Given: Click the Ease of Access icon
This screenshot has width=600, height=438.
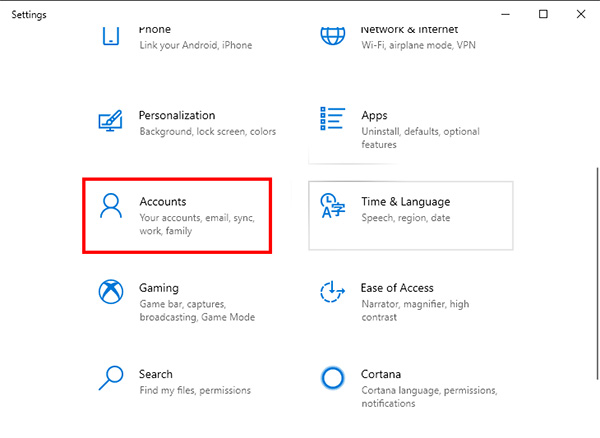Looking at the screenshot, I should [333, 291].
